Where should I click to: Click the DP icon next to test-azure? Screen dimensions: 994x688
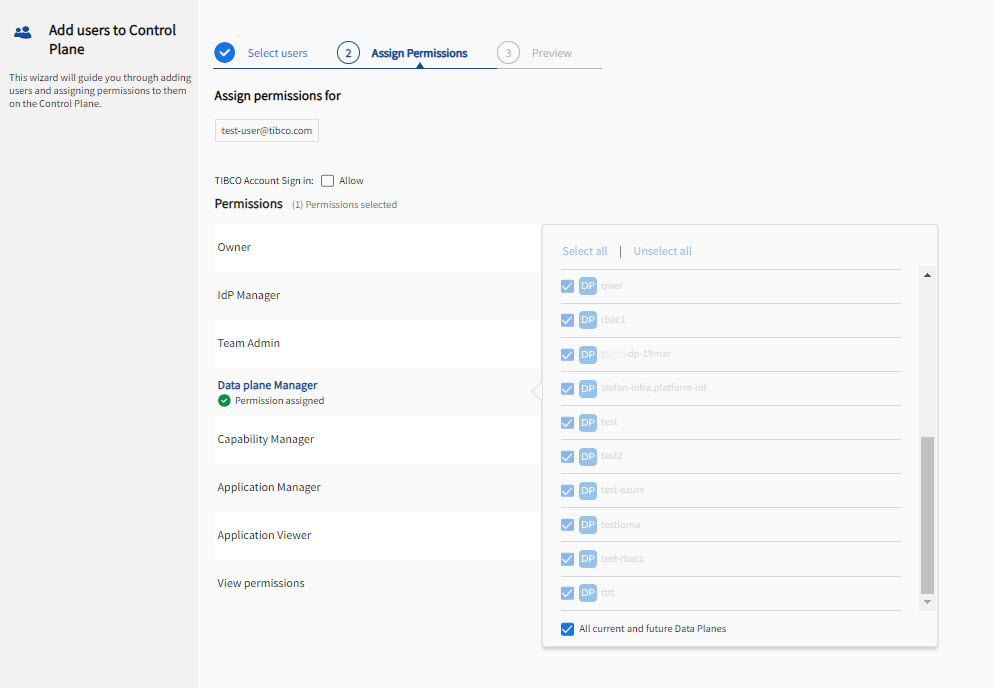(x=588, y=490)
